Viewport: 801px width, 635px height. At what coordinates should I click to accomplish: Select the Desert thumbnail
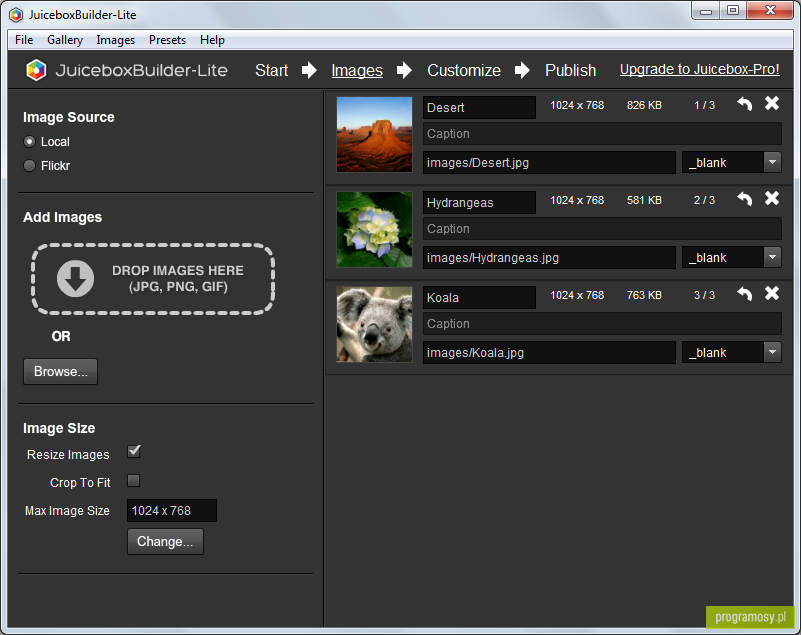374,134
